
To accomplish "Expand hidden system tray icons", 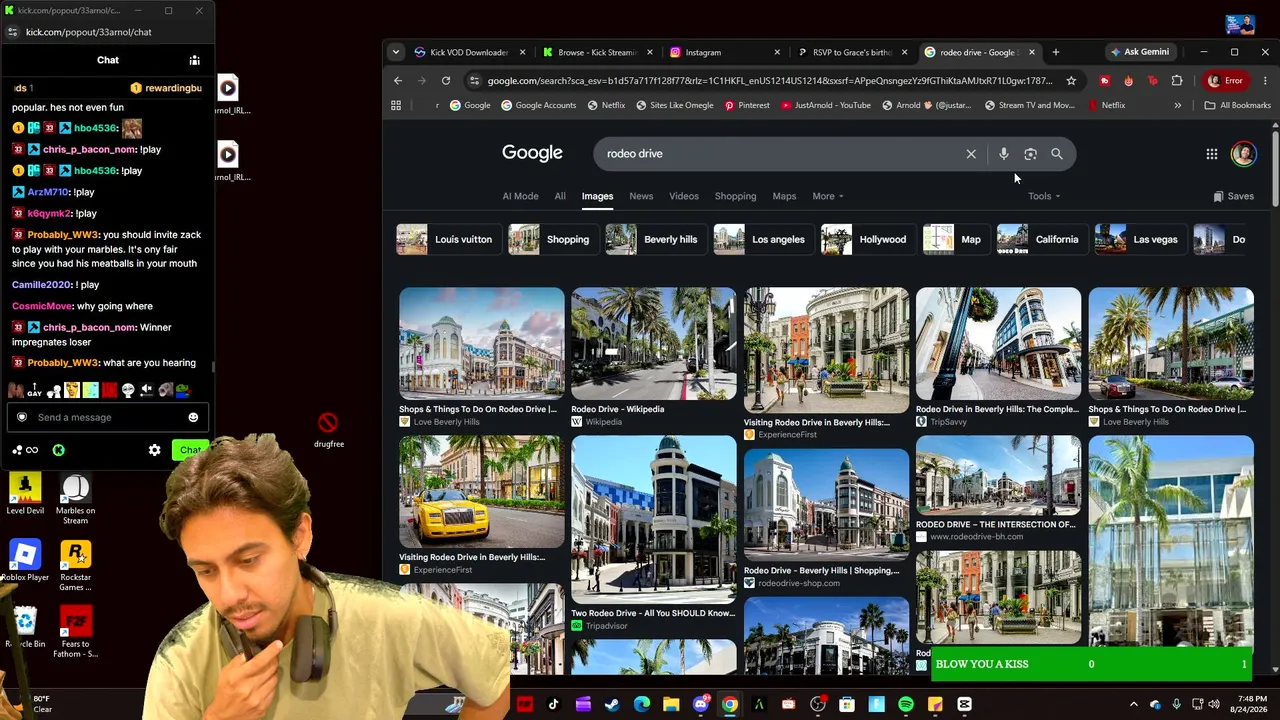I will click(x=1134, y=705).
